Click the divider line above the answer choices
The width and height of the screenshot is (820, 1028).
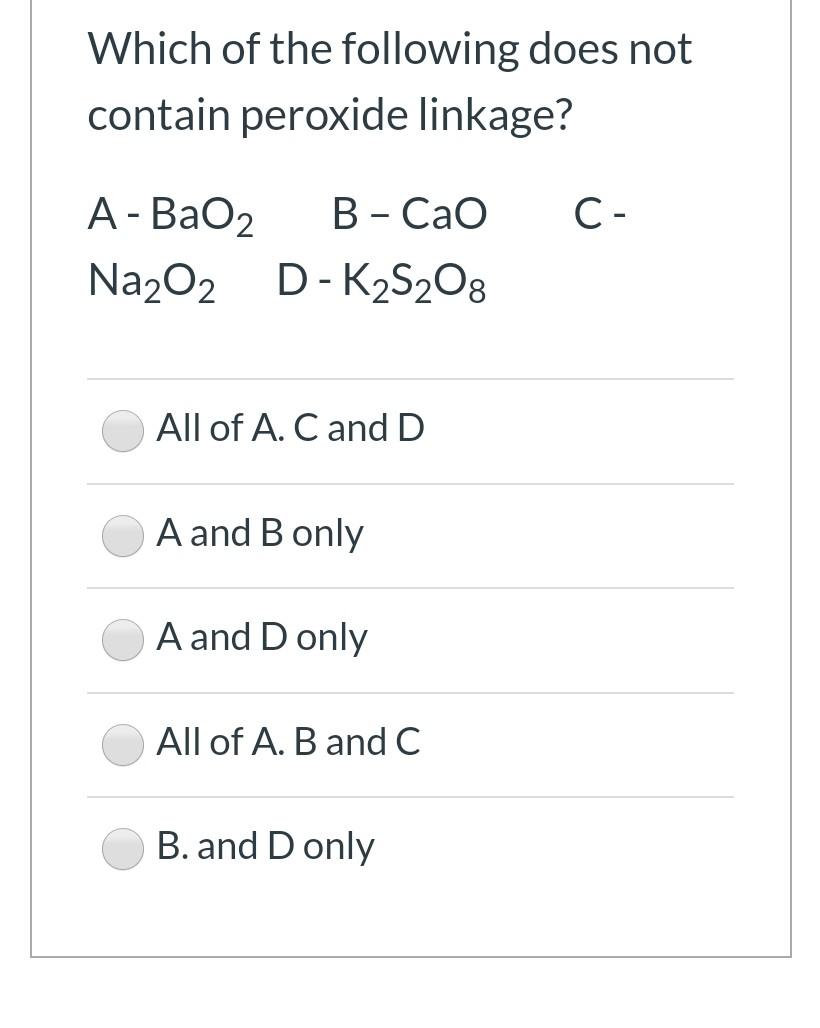[410, 378]
